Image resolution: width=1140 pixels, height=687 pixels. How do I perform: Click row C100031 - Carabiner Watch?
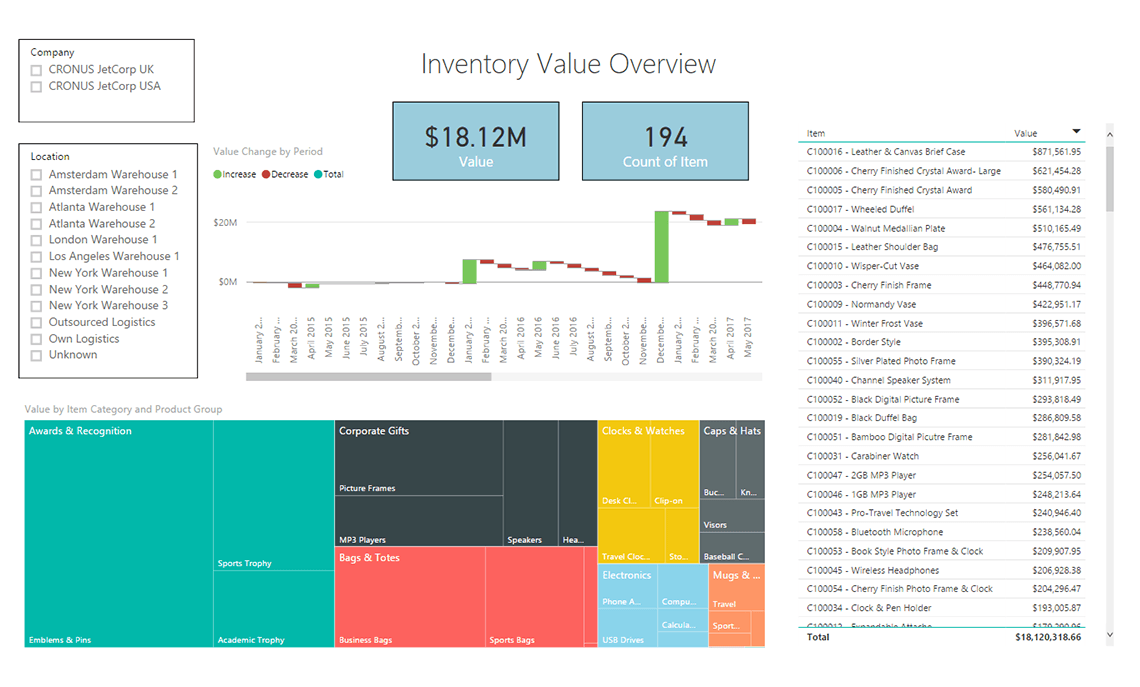(x=944, y=457)
